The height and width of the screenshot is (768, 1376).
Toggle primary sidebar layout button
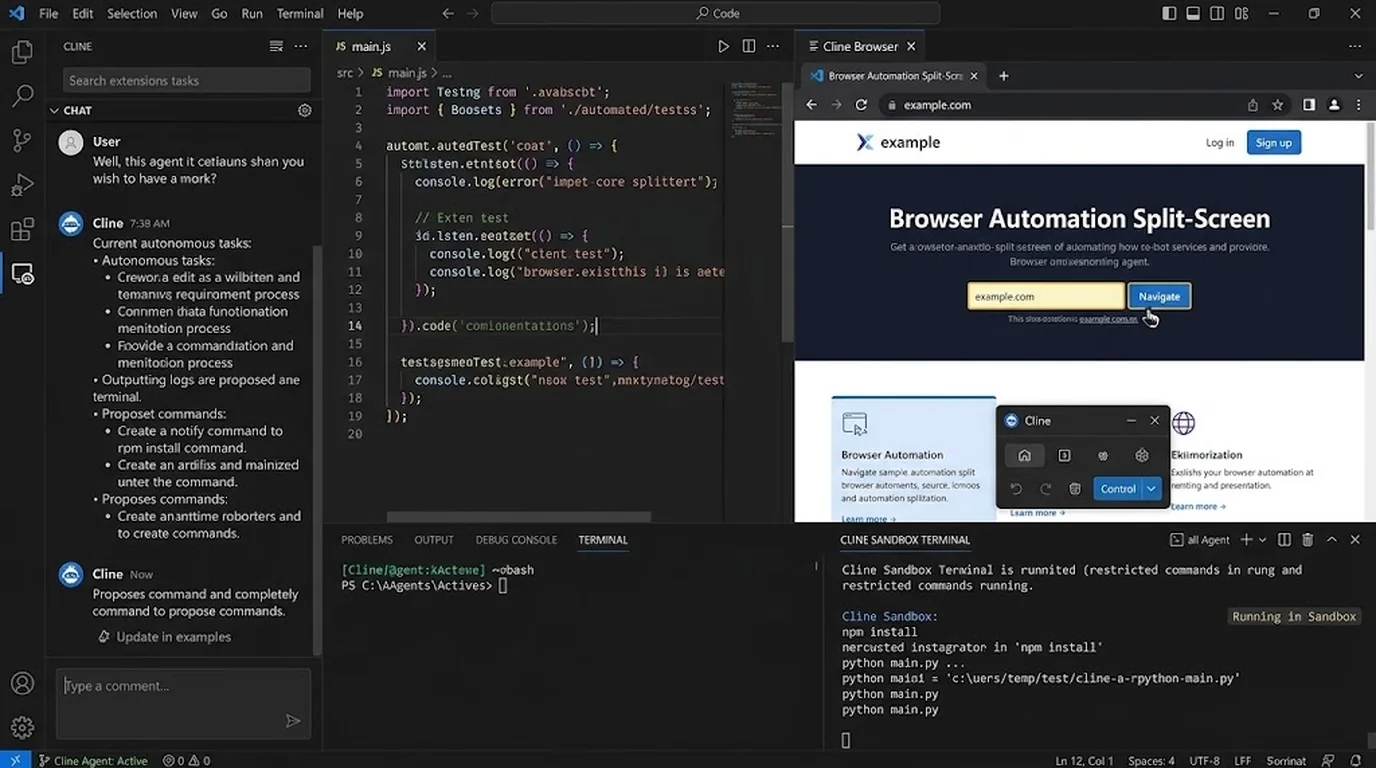tap(1169, 14)
